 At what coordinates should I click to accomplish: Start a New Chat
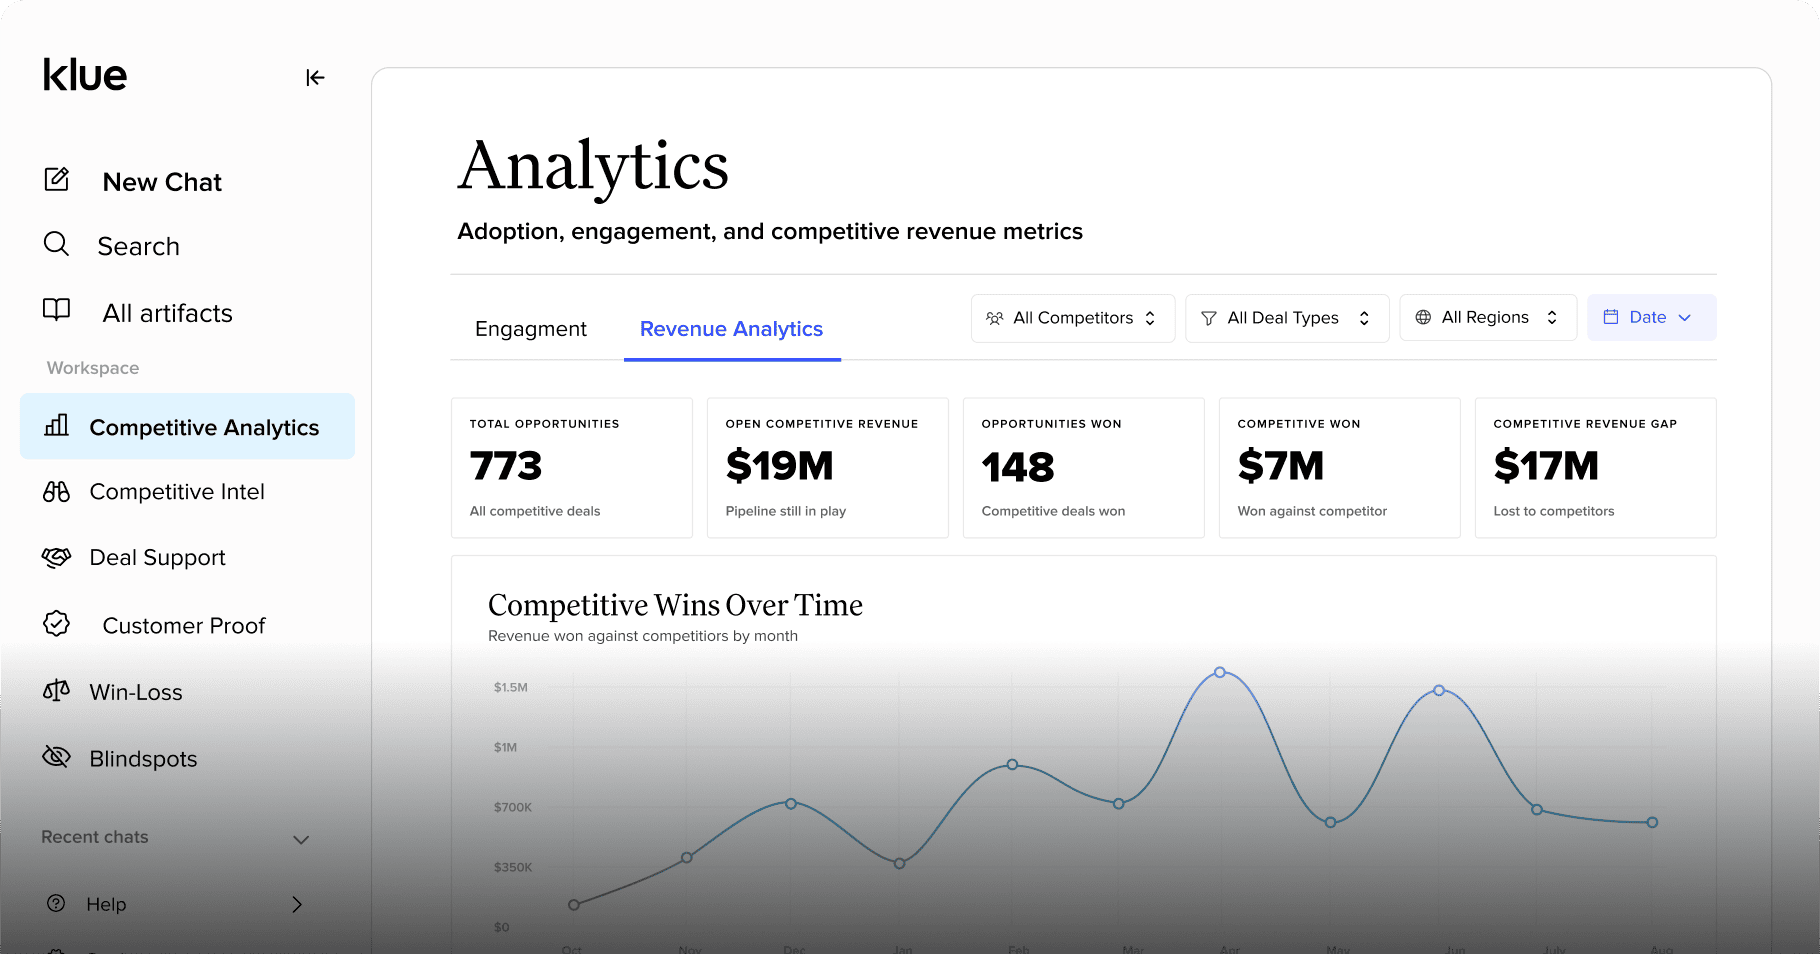click(162, 182)
